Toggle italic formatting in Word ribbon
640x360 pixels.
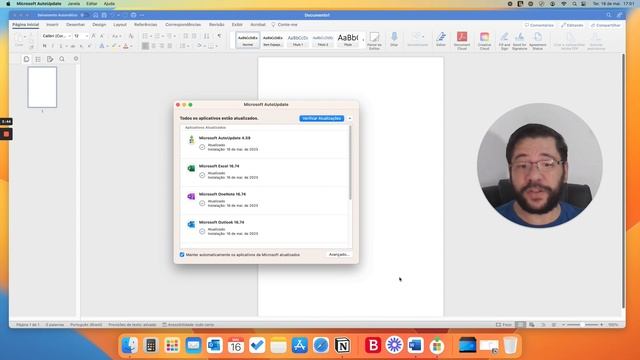point(53,46)
